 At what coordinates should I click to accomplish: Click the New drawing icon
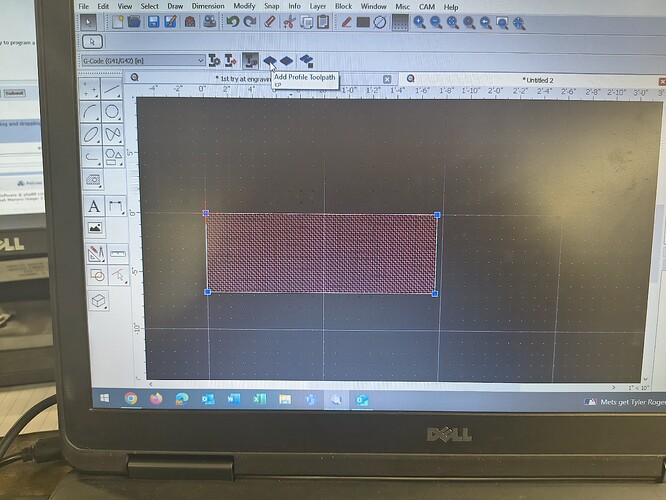tap(118, 22)
